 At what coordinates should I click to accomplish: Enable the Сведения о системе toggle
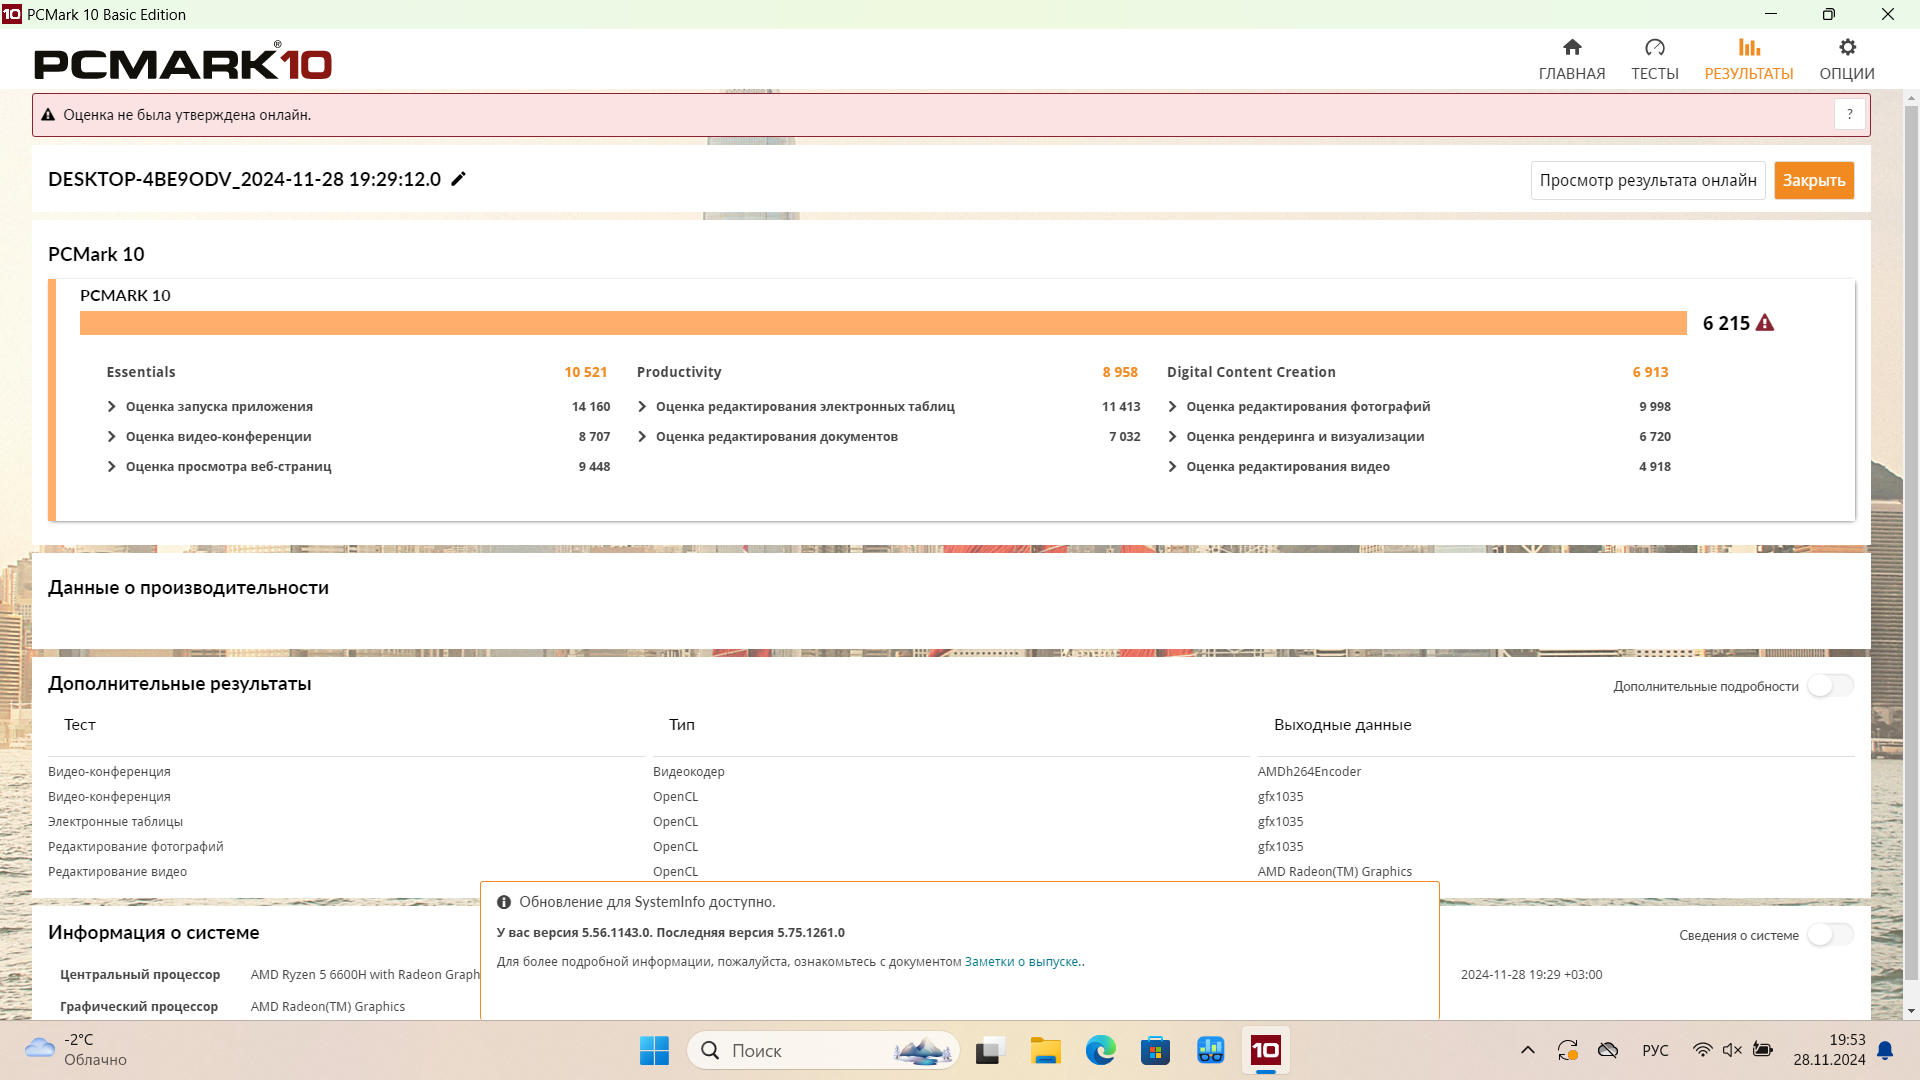click(x=1830, y=935)
